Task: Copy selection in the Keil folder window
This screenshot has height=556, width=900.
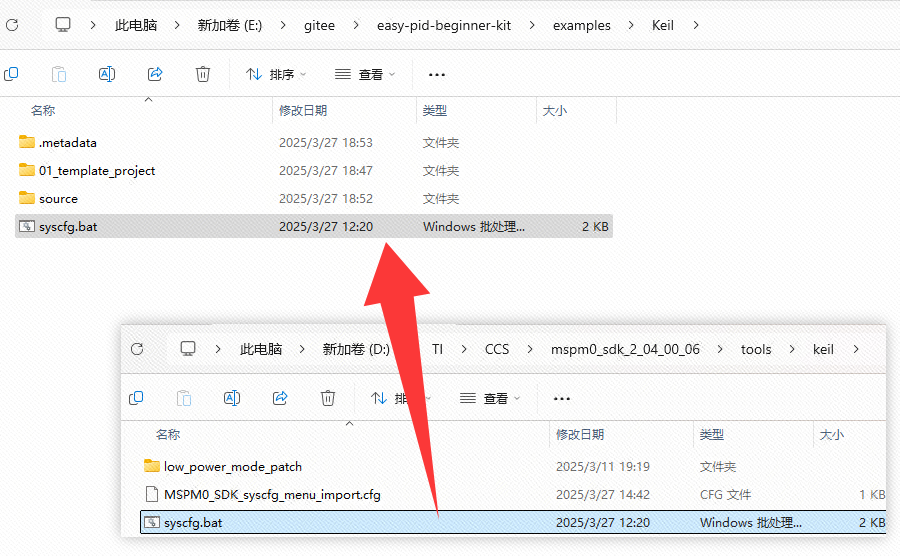Action: coord(11,74)
